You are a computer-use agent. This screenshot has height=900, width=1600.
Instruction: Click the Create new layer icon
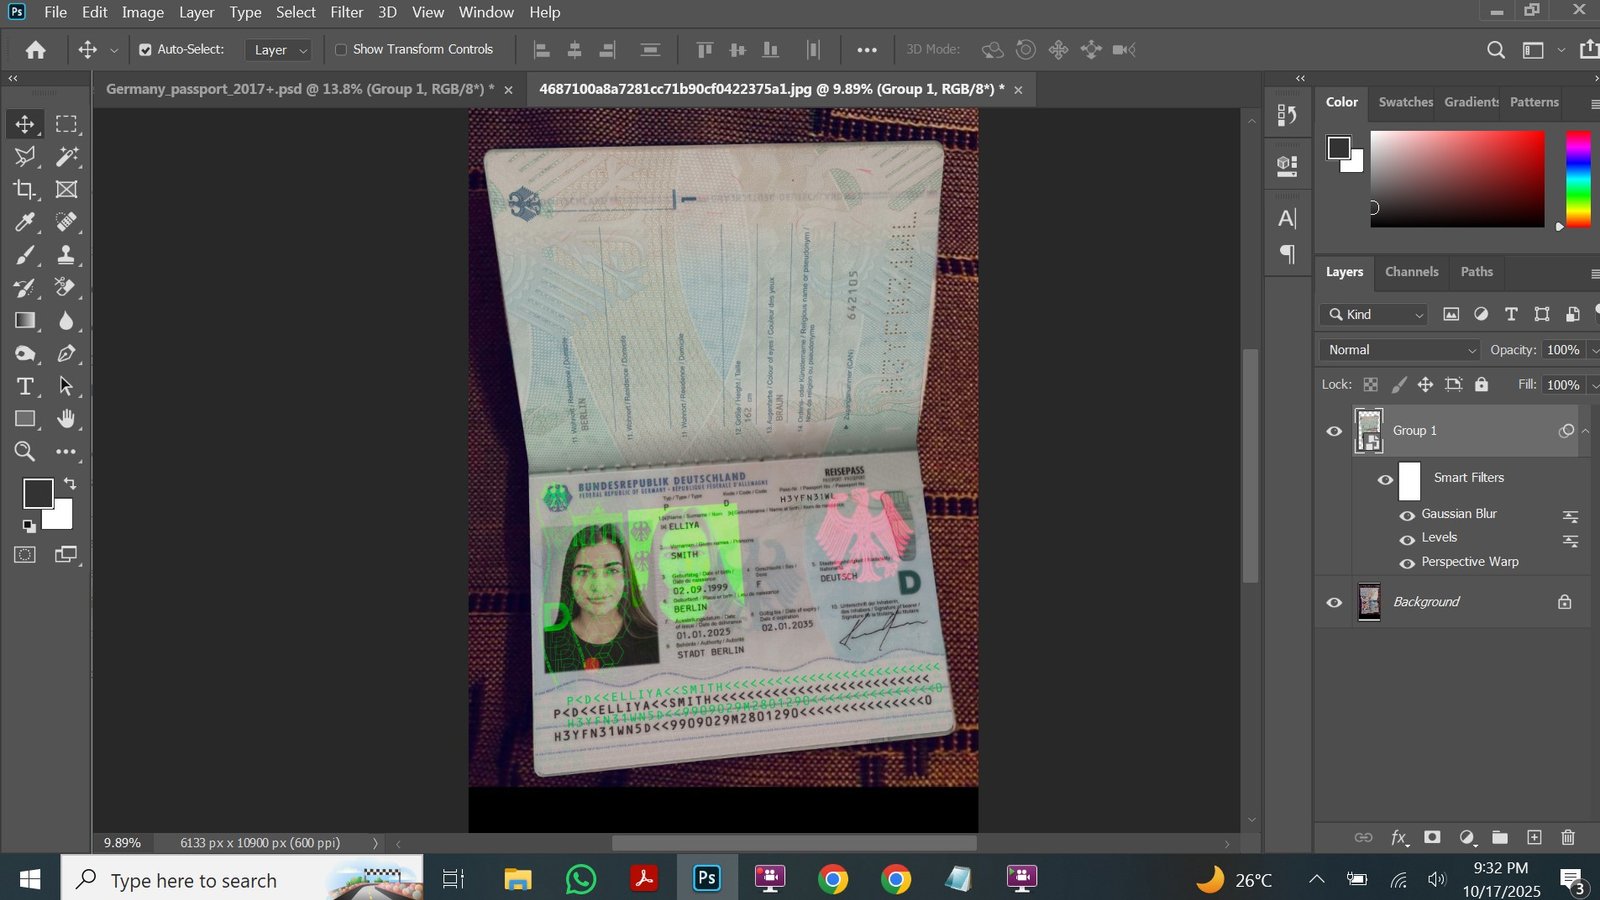1534,837
